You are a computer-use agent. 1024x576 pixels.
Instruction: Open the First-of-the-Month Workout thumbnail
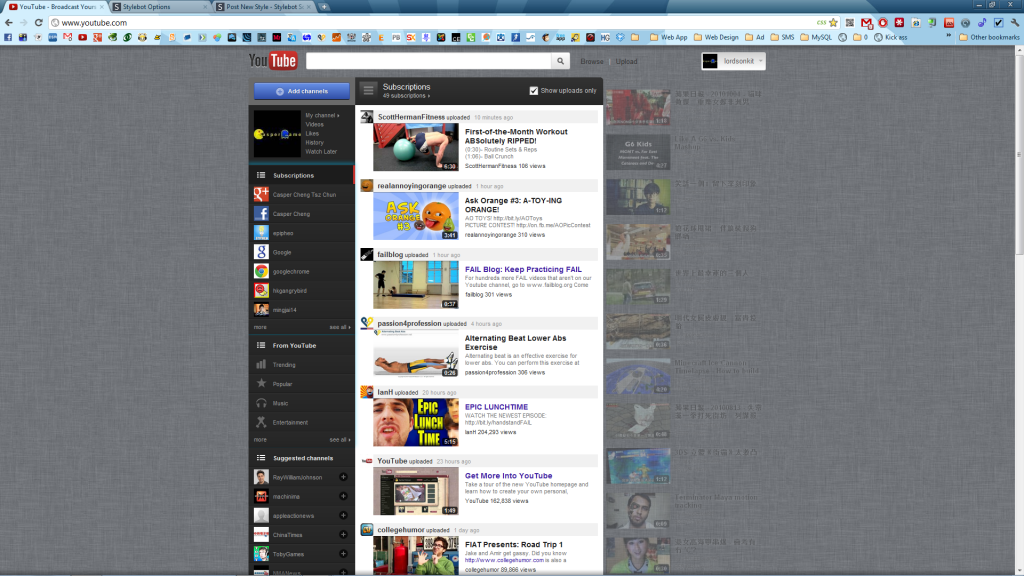point(416,147)
